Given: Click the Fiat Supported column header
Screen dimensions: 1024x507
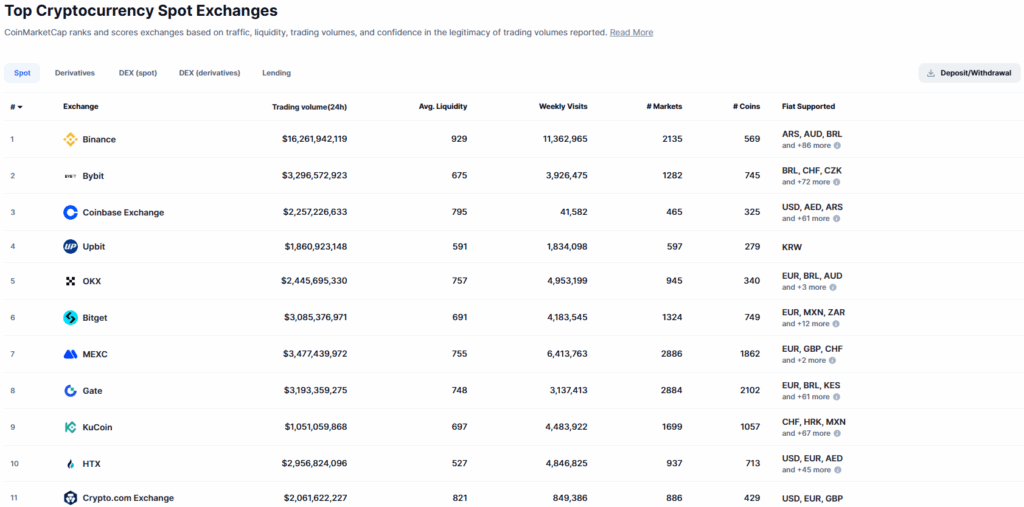Looking at the screenshot, I should point(808,106).
